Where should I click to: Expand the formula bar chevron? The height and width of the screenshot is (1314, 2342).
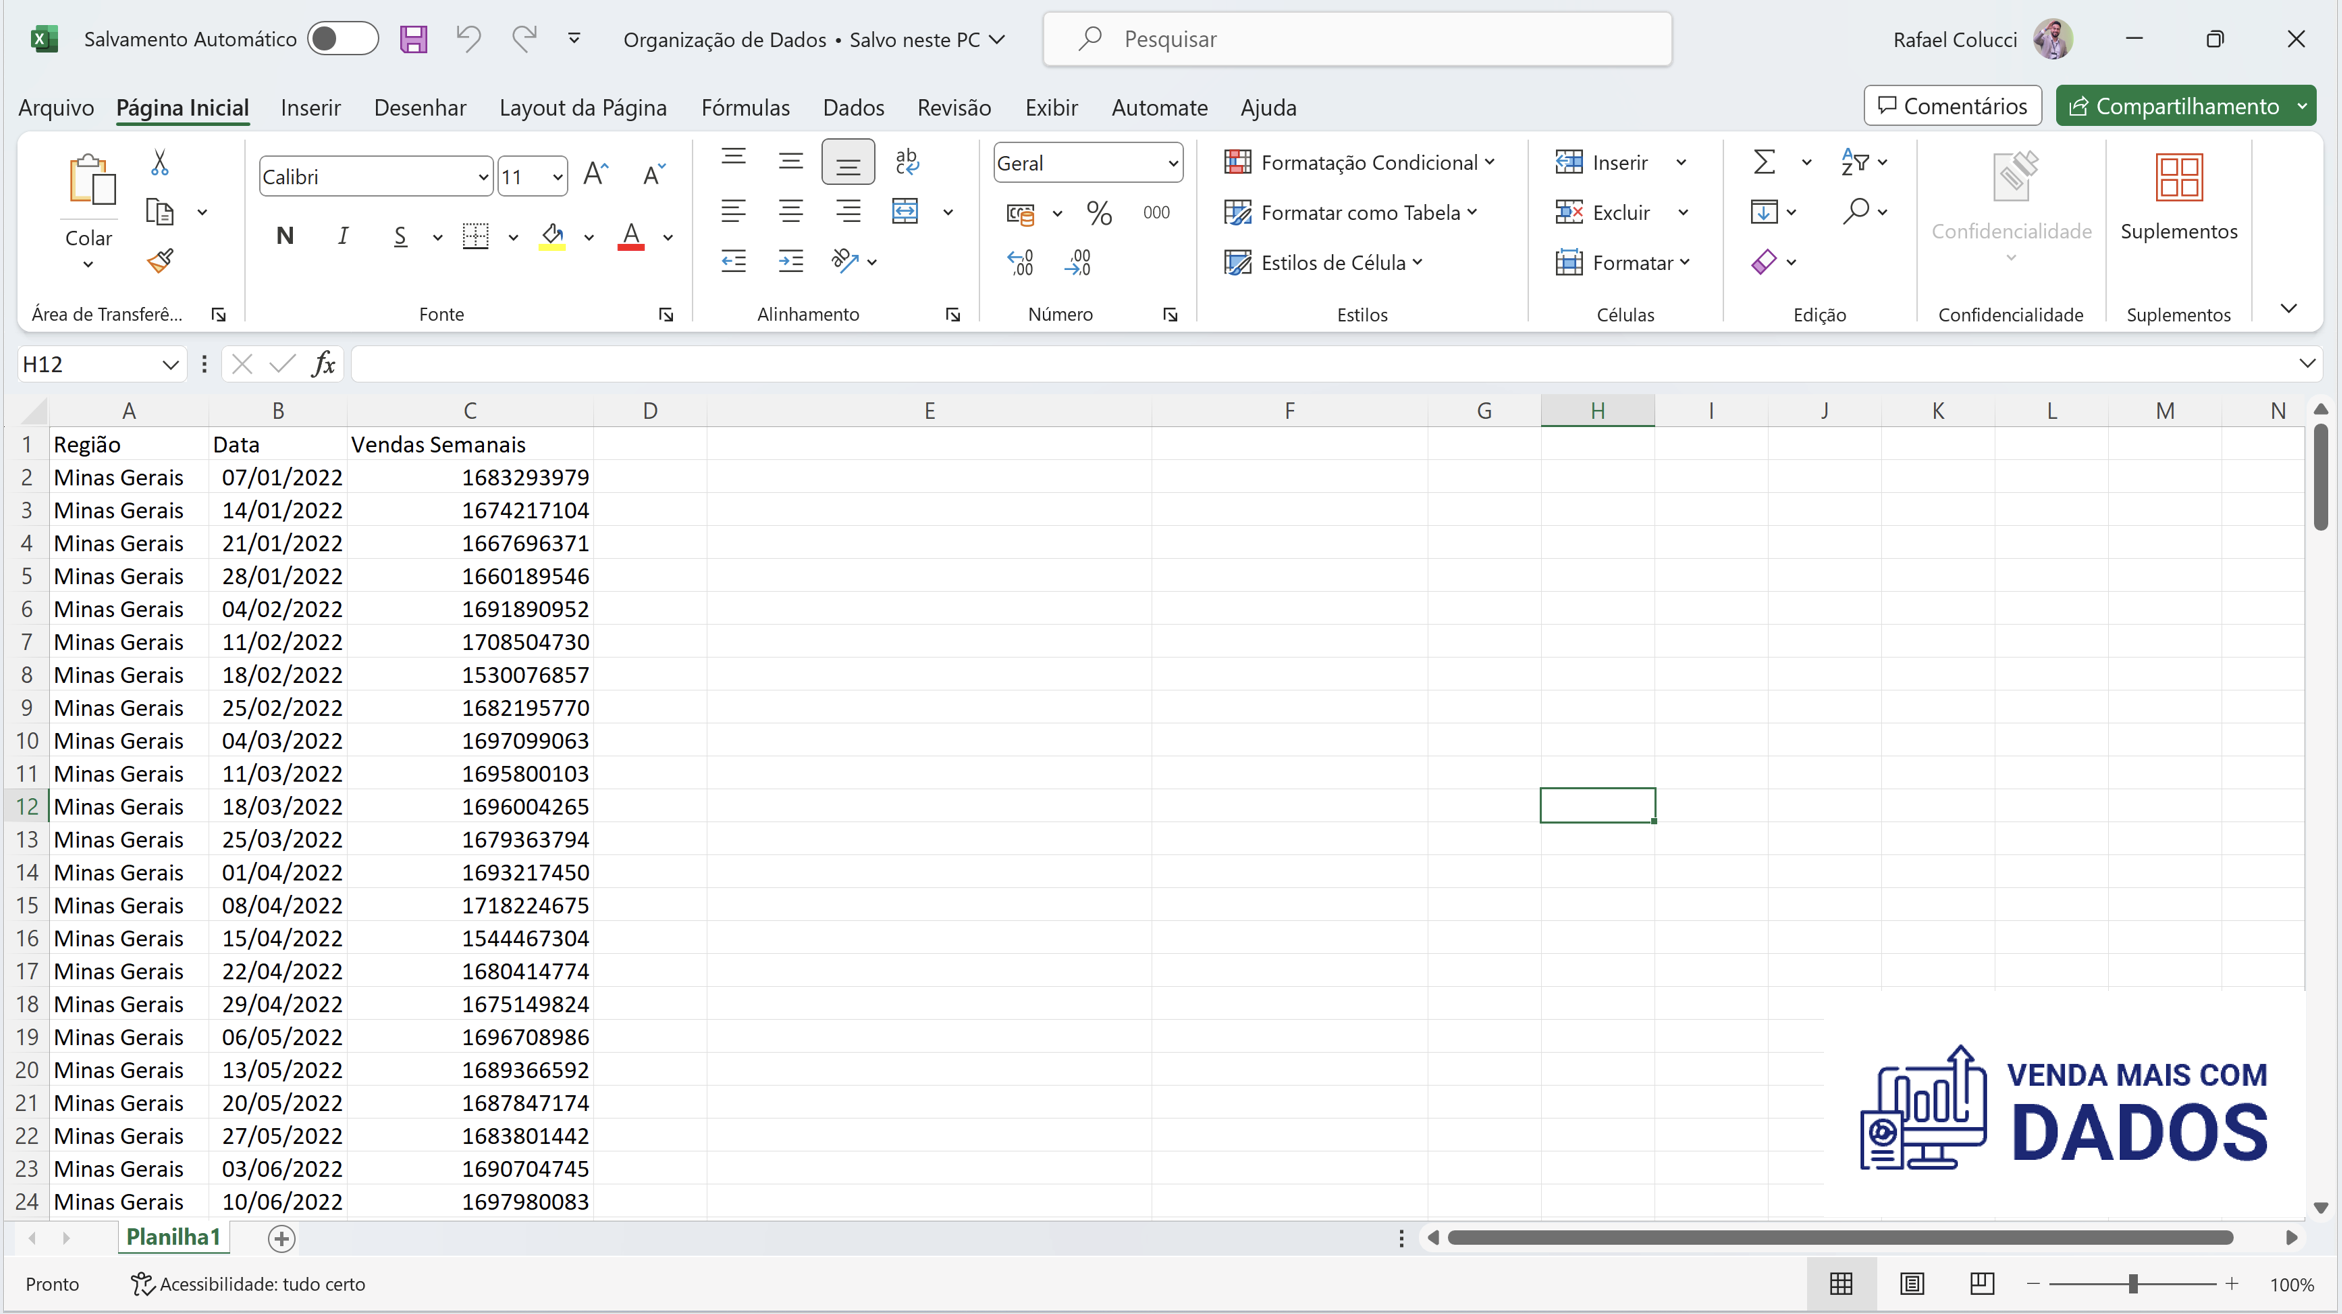click(x=2307, y=363)
